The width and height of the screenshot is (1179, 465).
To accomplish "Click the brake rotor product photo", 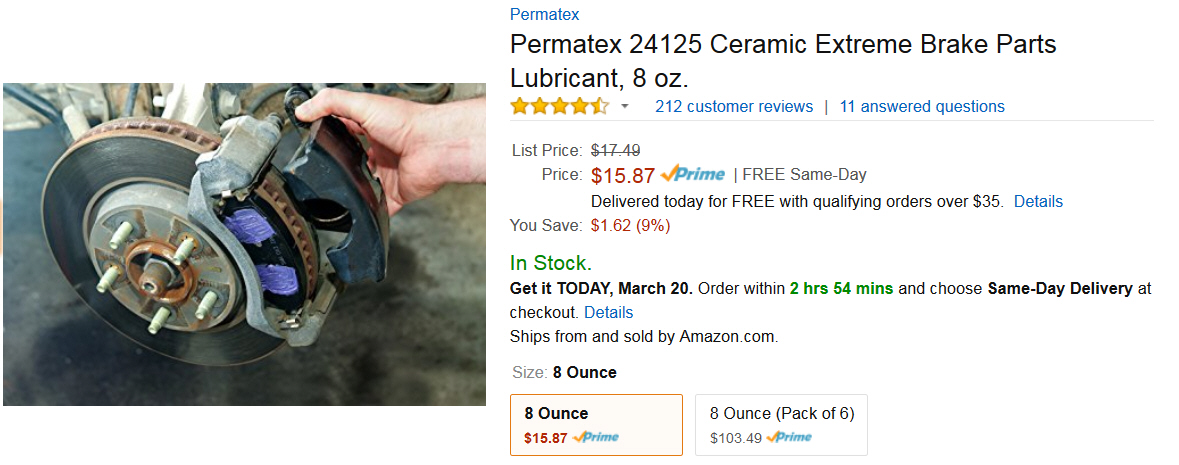I will point(244,244).
